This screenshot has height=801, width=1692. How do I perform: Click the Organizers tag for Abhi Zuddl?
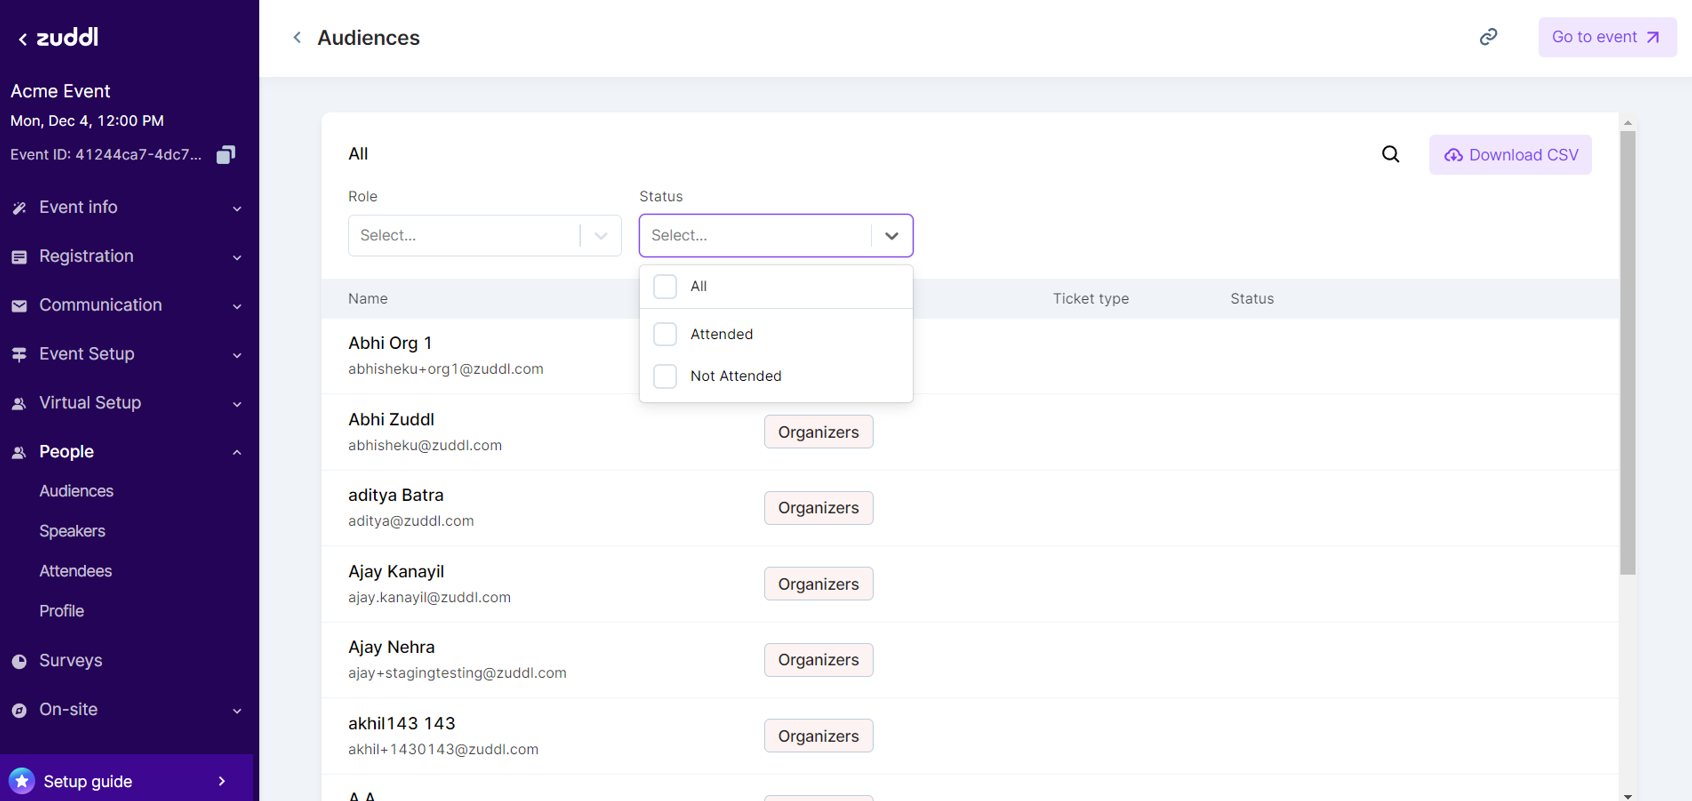click(818, 432)
